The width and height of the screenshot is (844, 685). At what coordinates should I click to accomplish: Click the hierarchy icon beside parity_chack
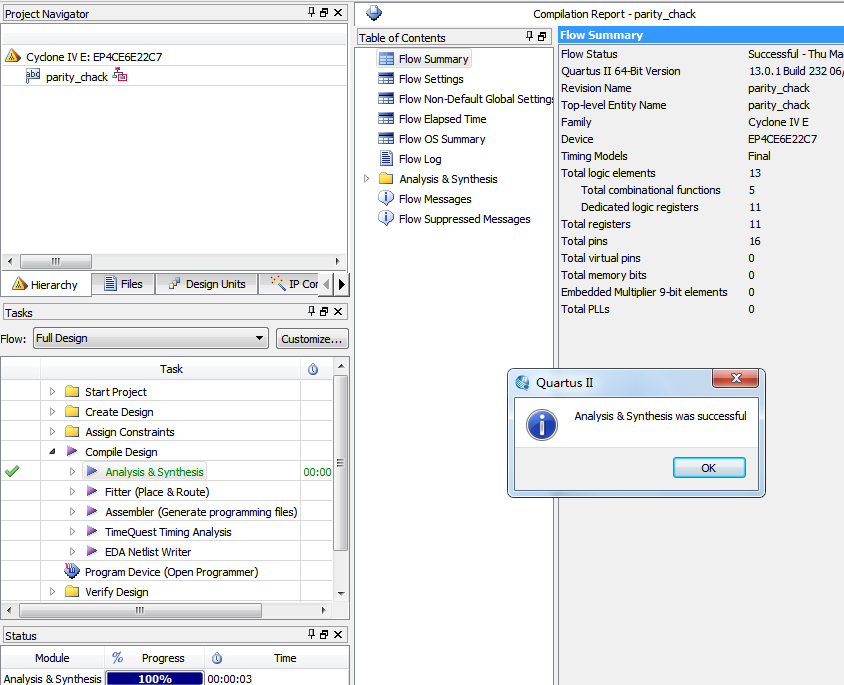point(119,76)
